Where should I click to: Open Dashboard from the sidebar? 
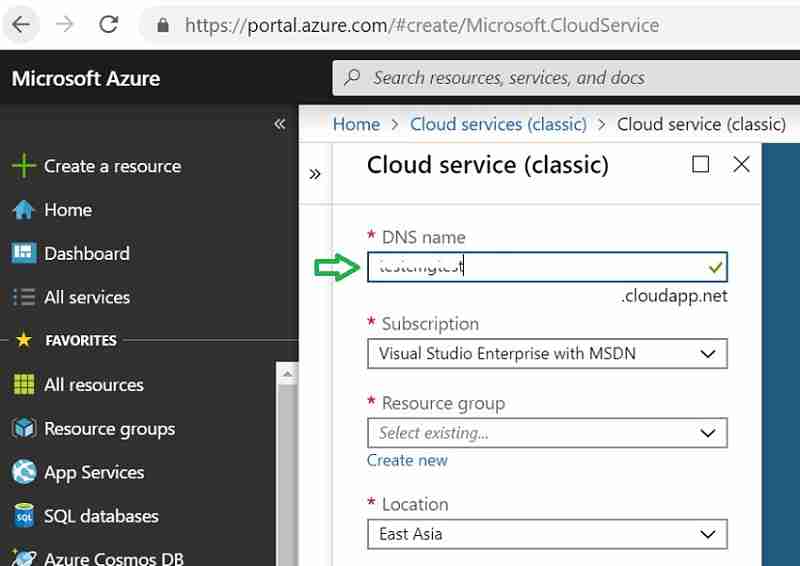87,254
